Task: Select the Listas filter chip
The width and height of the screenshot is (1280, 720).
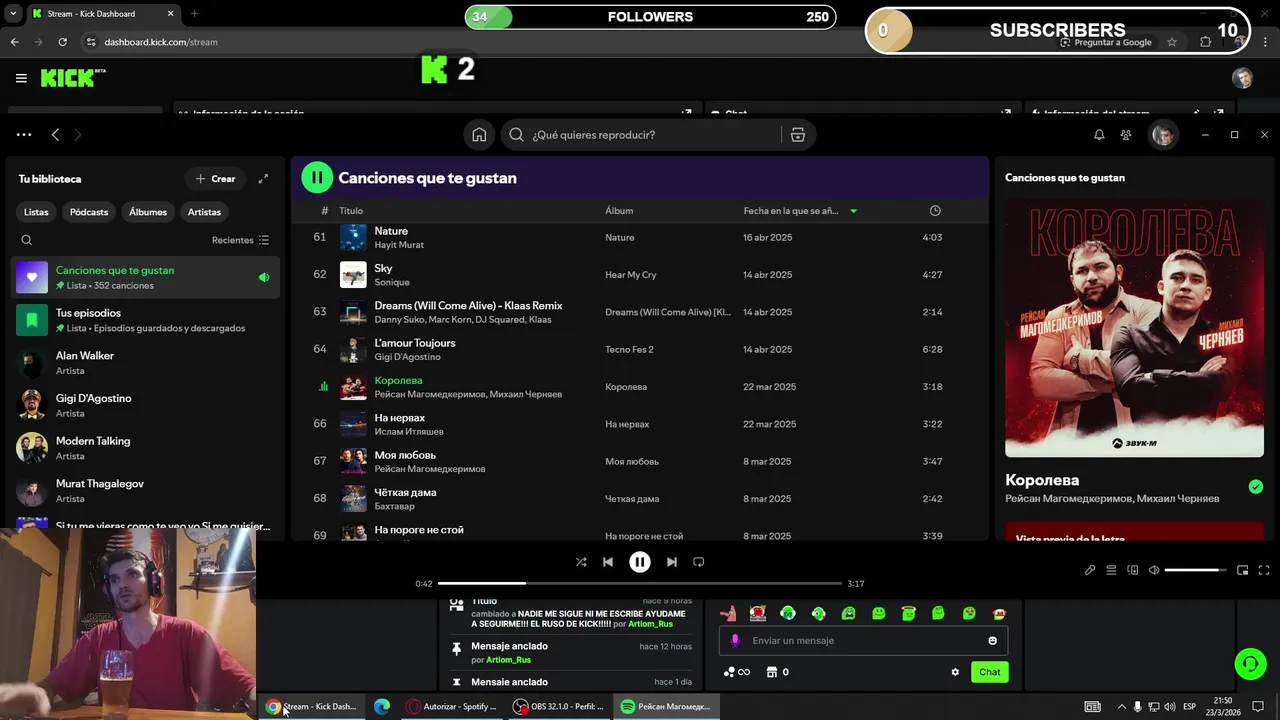Action: pyautogui.click(x=36, y=212)
